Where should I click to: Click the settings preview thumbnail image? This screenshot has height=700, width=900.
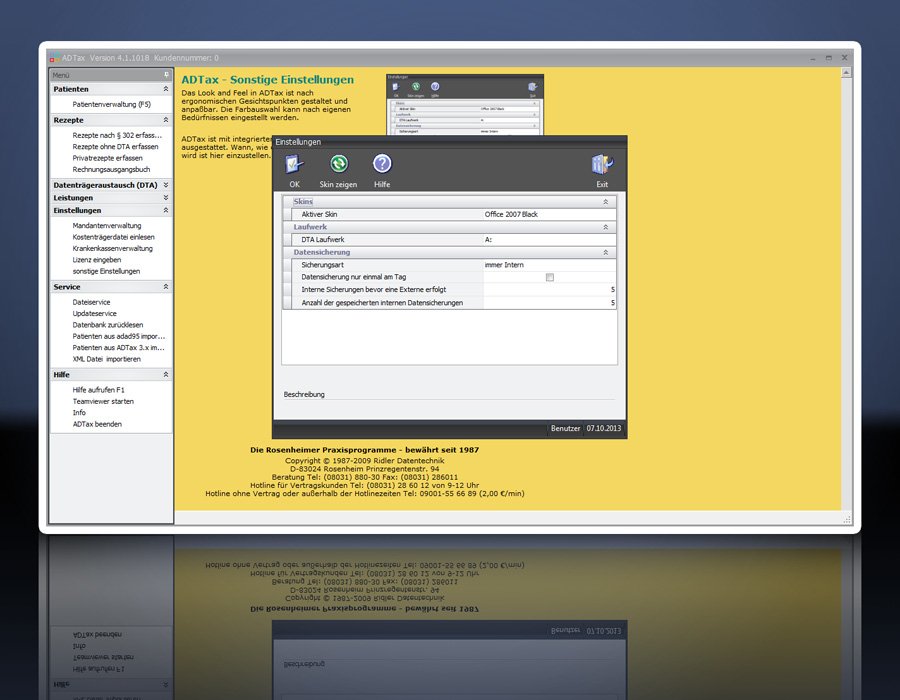coord(465,105)
